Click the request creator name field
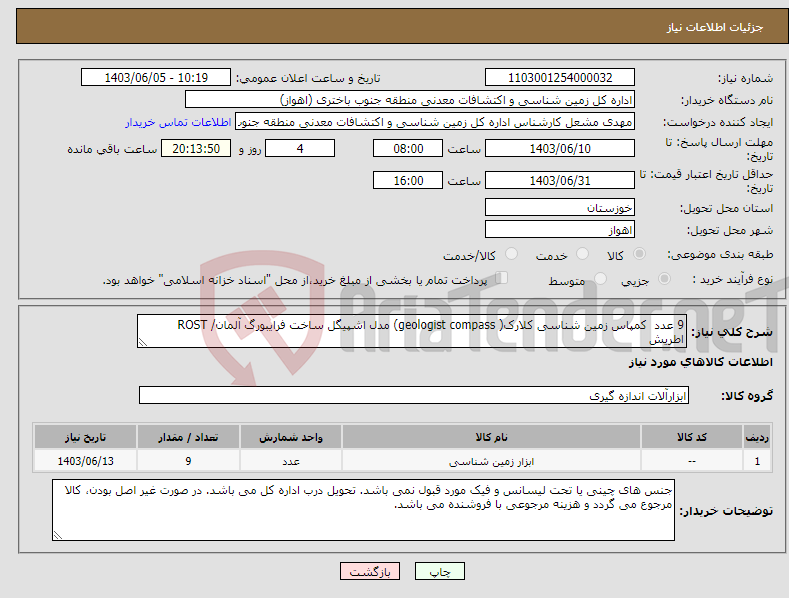789x598 pixels. click(x=435, y=122)
